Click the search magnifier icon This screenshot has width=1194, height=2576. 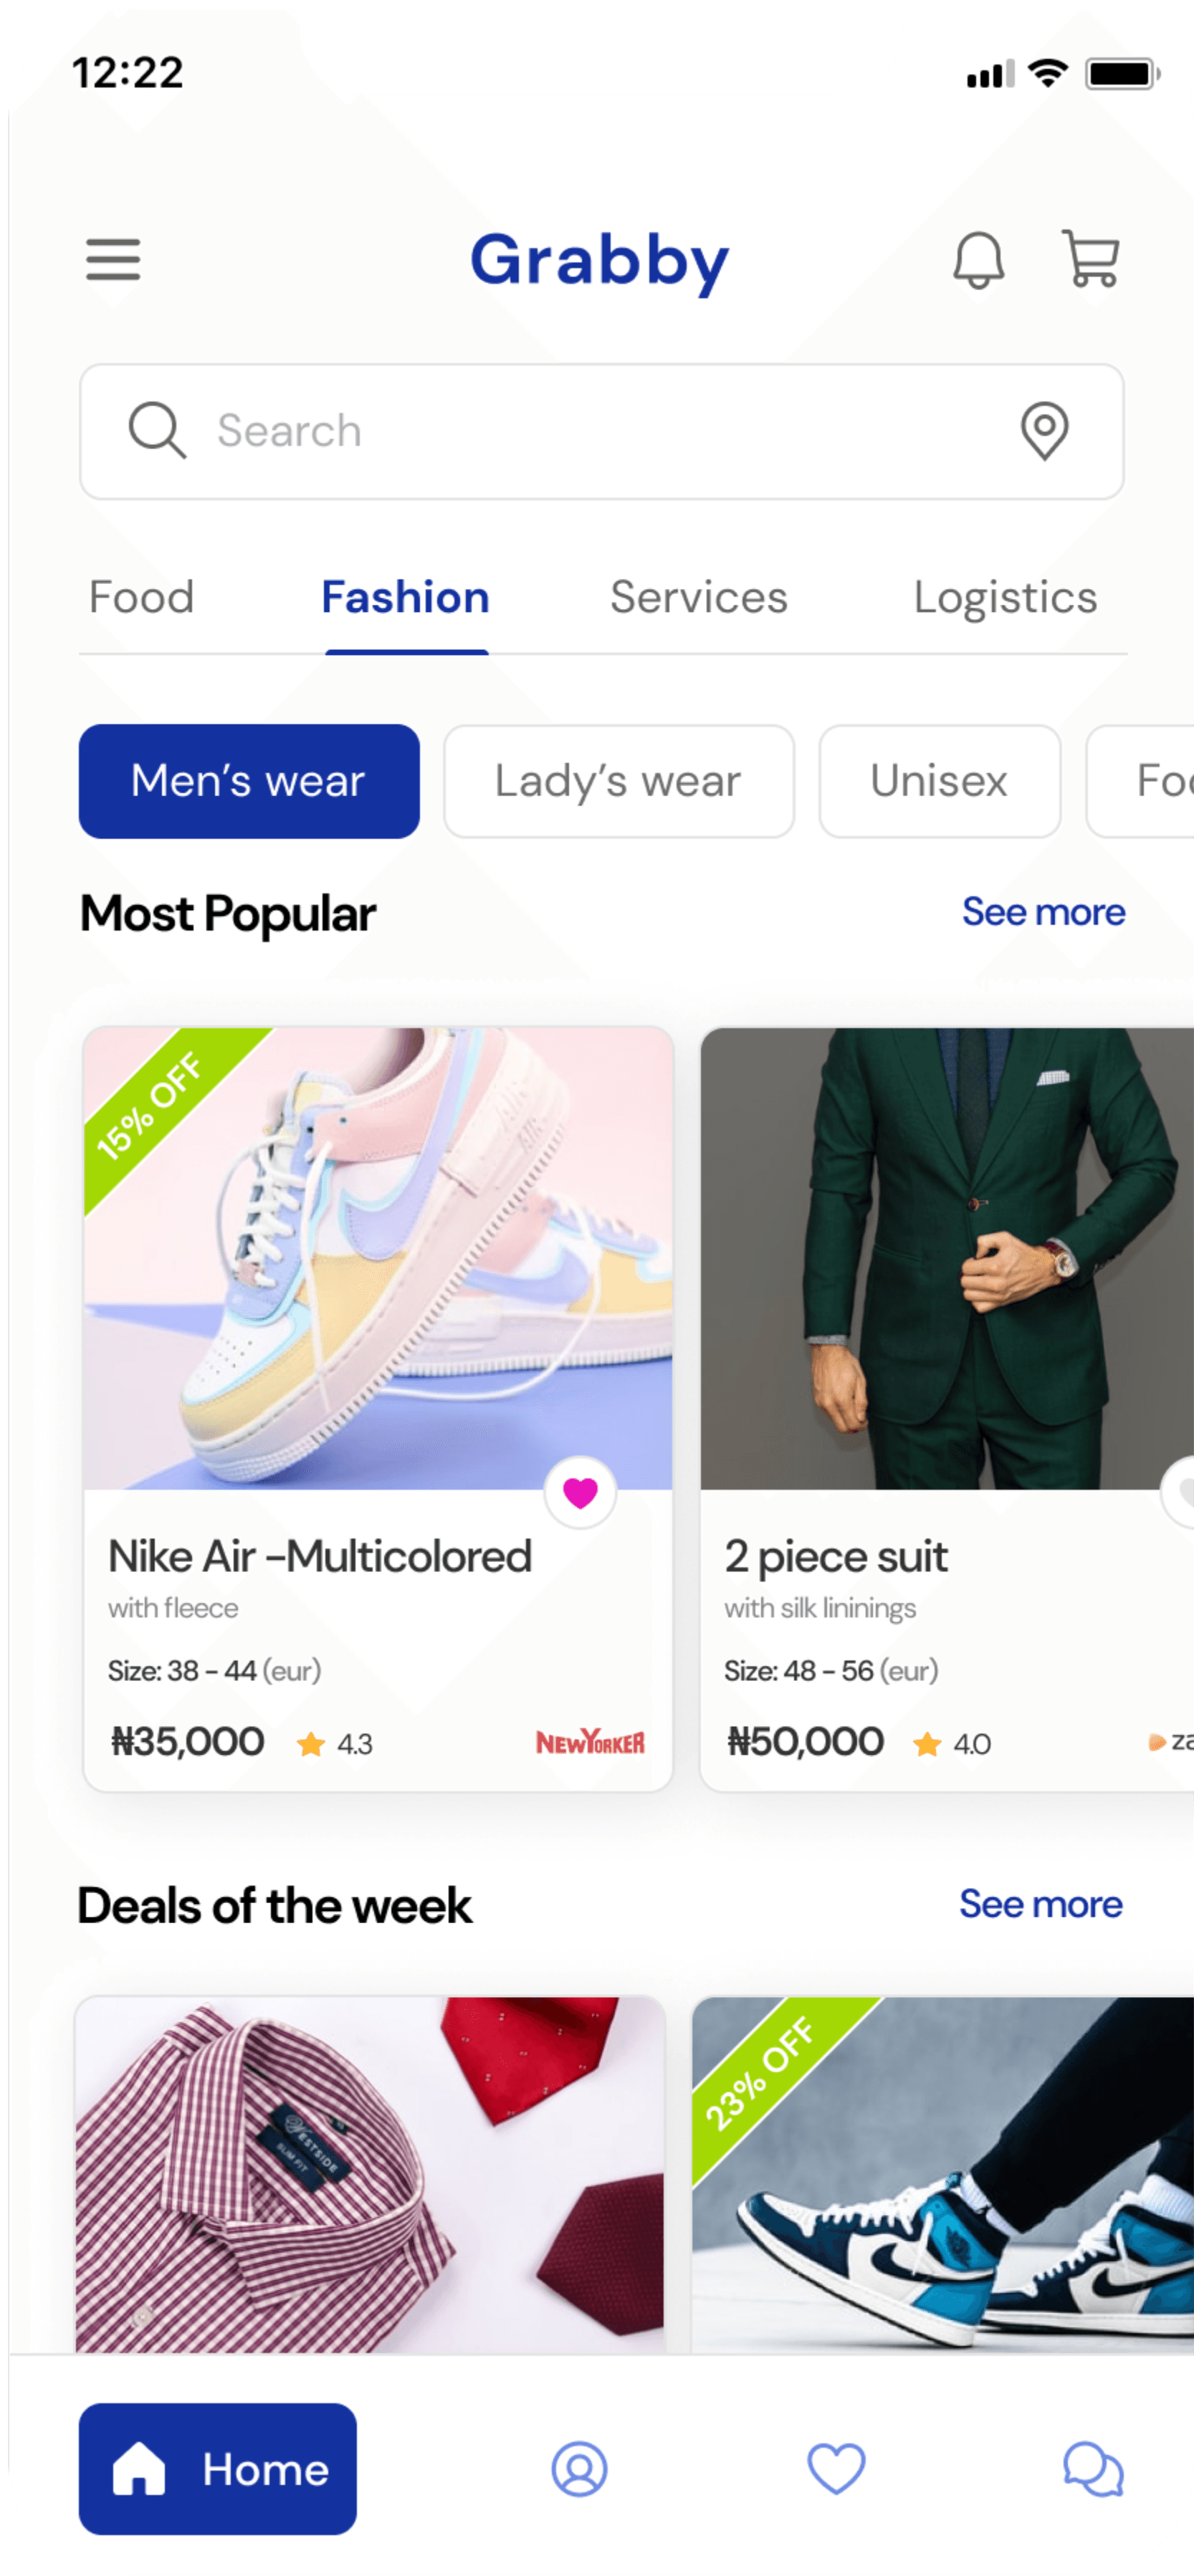coord(157,431)
